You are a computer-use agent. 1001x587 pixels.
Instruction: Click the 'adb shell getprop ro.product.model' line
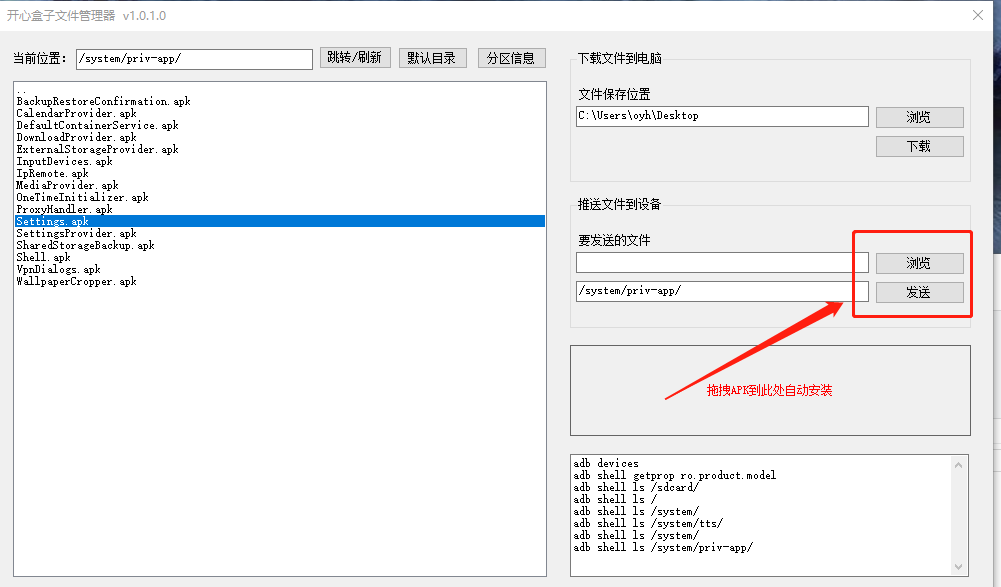(x=675, y=476)
